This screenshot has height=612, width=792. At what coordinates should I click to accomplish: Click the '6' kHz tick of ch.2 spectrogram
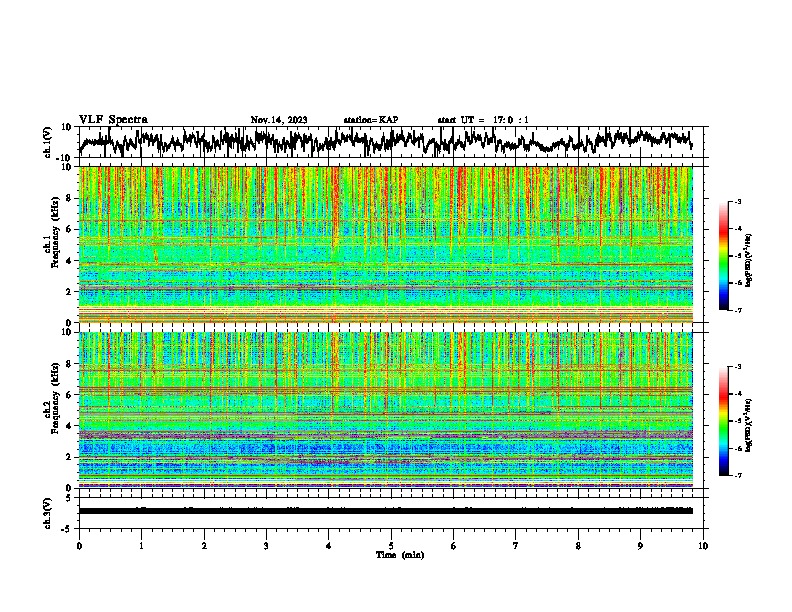69,395
